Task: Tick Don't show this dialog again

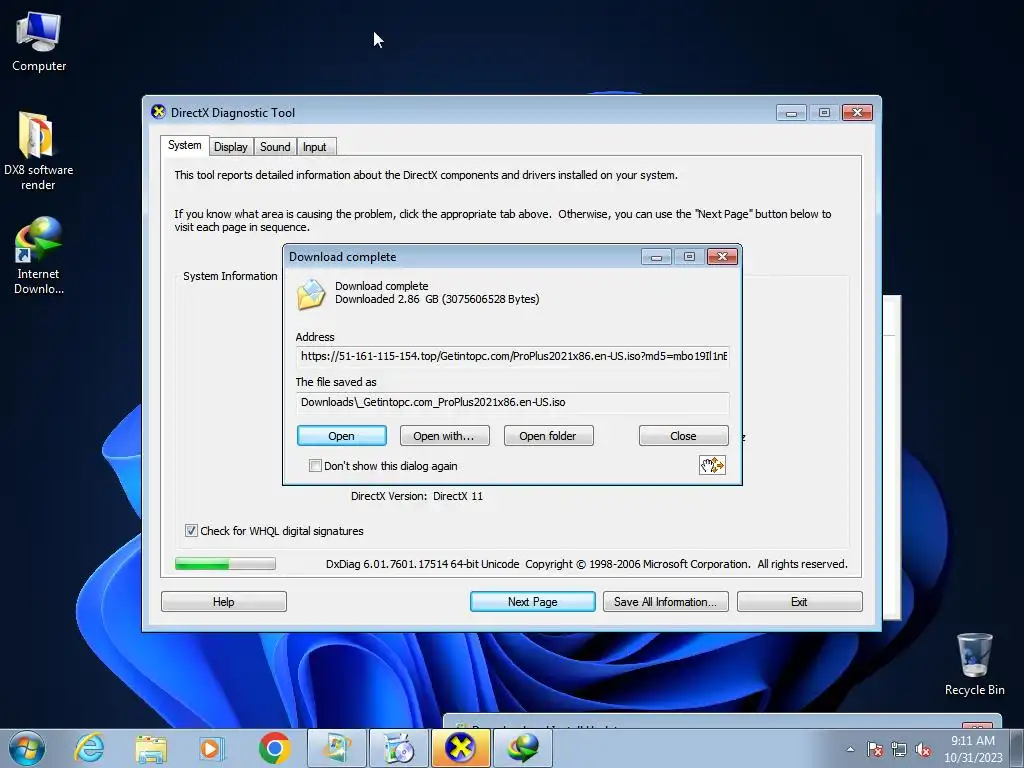Action: point(315,466)
